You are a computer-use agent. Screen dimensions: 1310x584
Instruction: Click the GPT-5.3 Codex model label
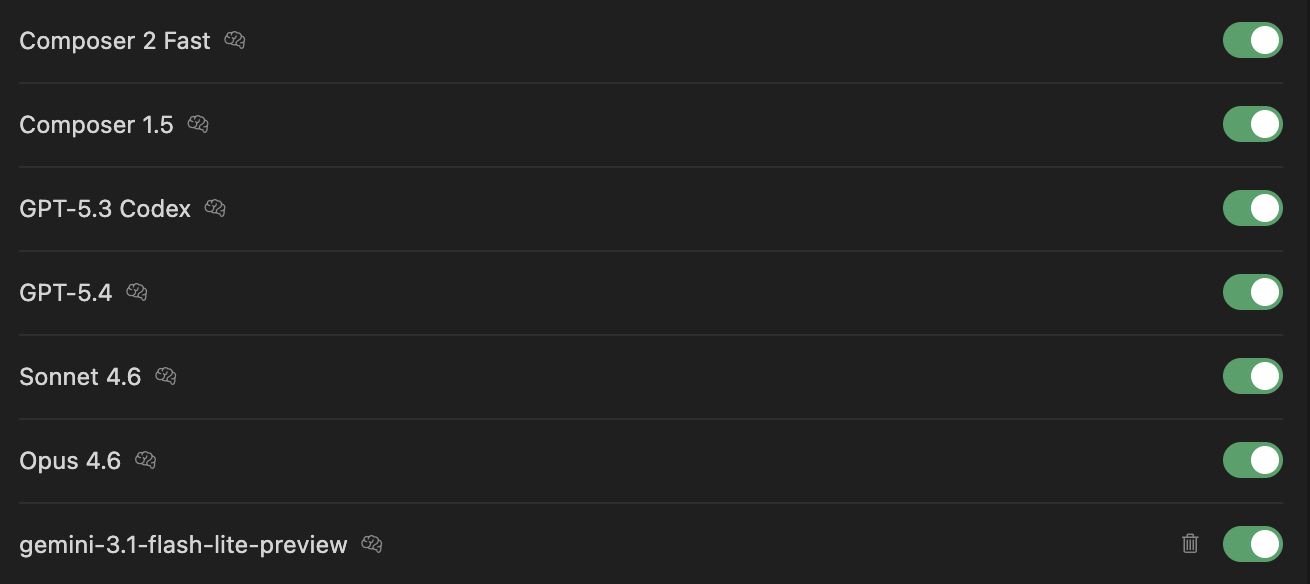(105, 209)
